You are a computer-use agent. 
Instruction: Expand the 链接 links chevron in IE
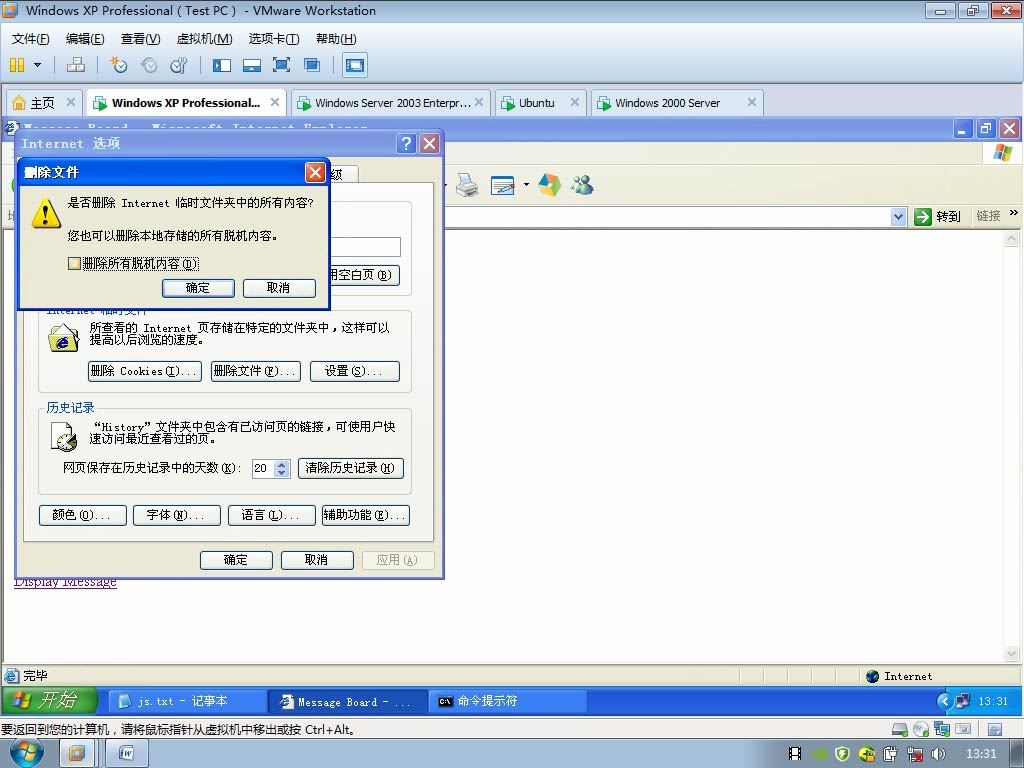point(1014,213)
